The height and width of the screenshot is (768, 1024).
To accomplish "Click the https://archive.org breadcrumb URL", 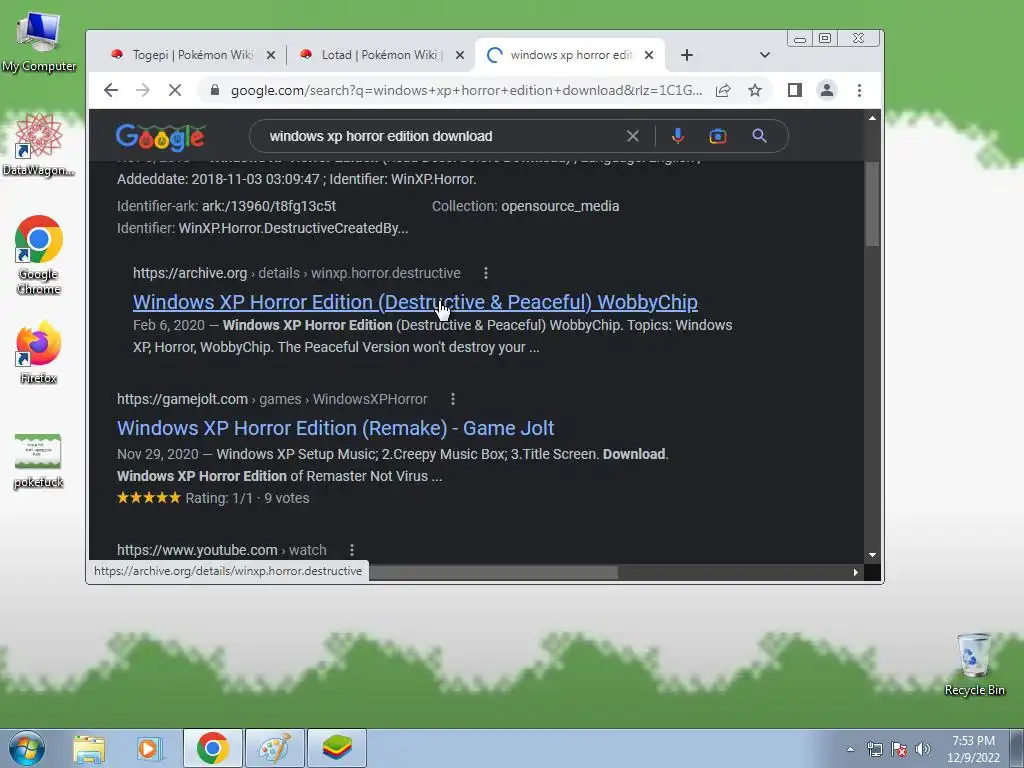I will click(x=190, y=273).
